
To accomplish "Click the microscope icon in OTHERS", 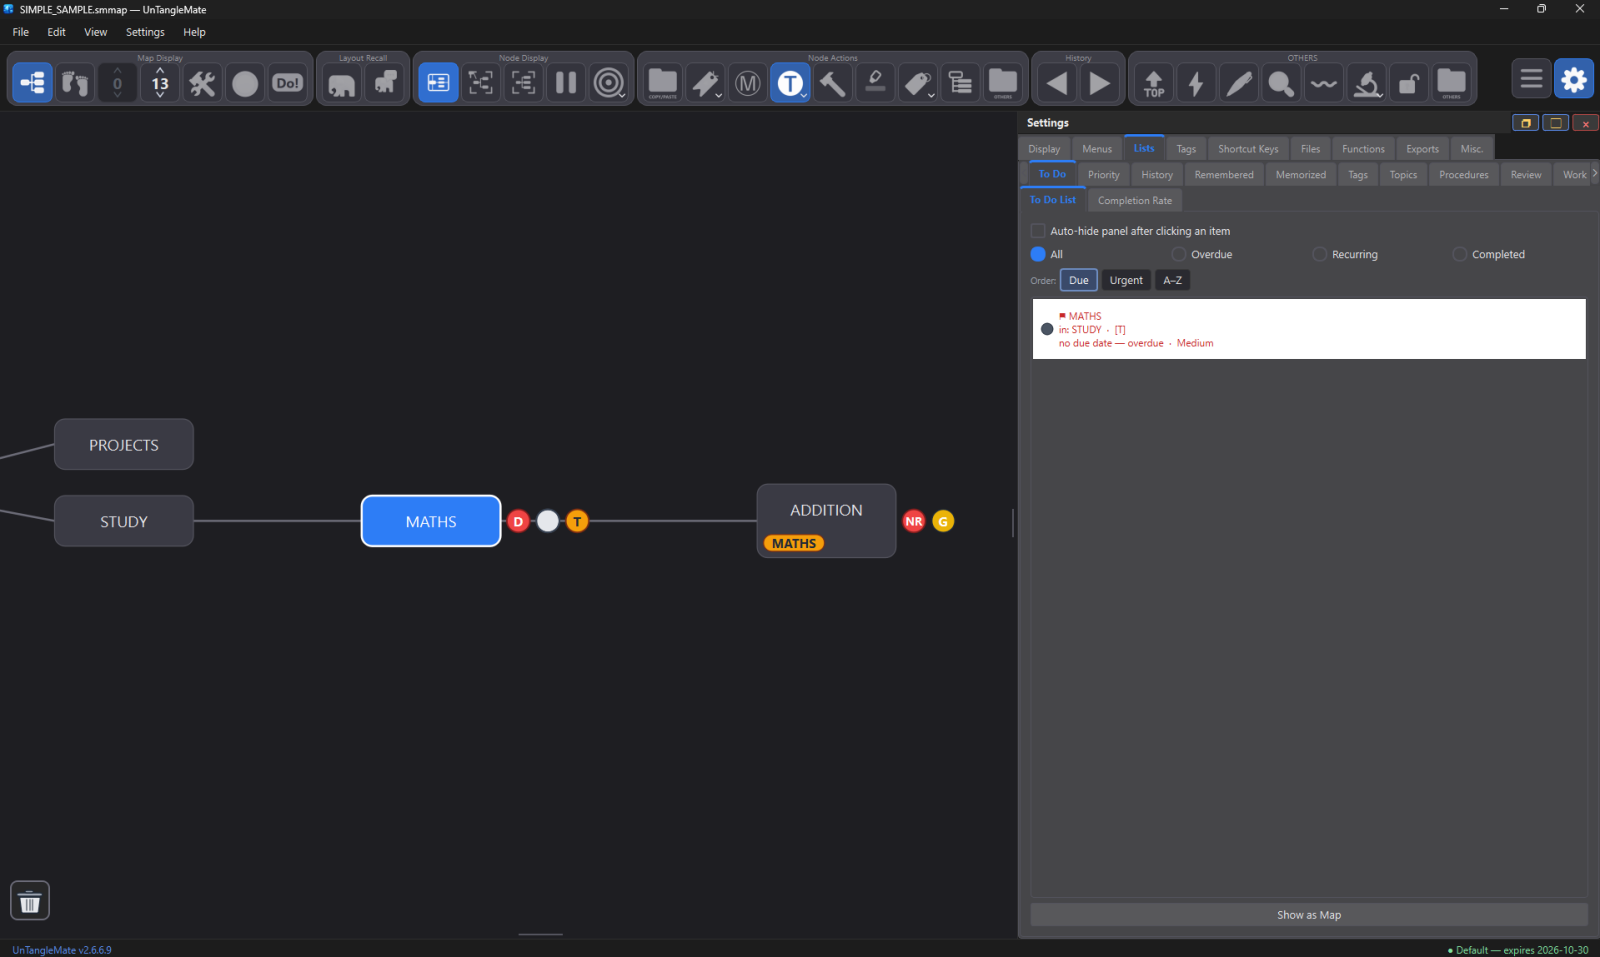I will 1366,83.
